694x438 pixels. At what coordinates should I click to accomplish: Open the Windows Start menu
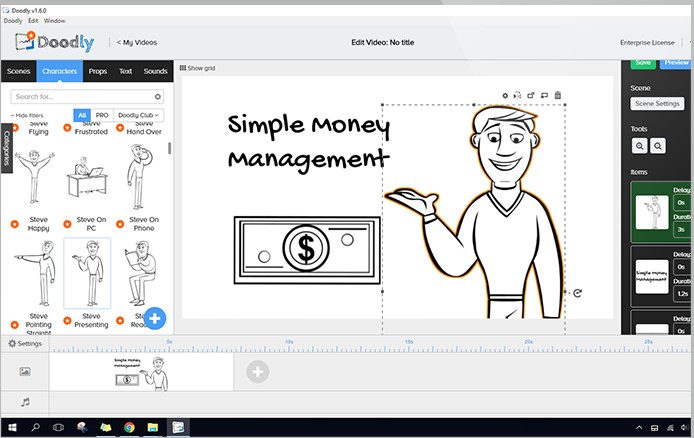(x=12, y=427)
